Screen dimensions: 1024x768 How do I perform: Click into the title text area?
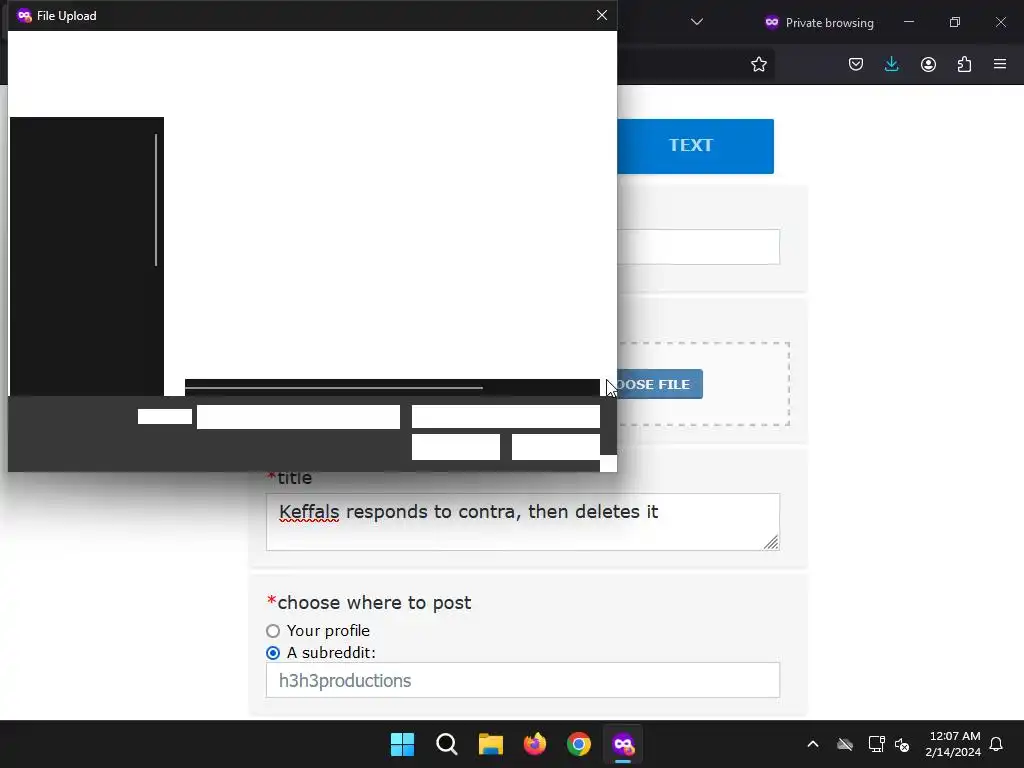tap(522, 522)
